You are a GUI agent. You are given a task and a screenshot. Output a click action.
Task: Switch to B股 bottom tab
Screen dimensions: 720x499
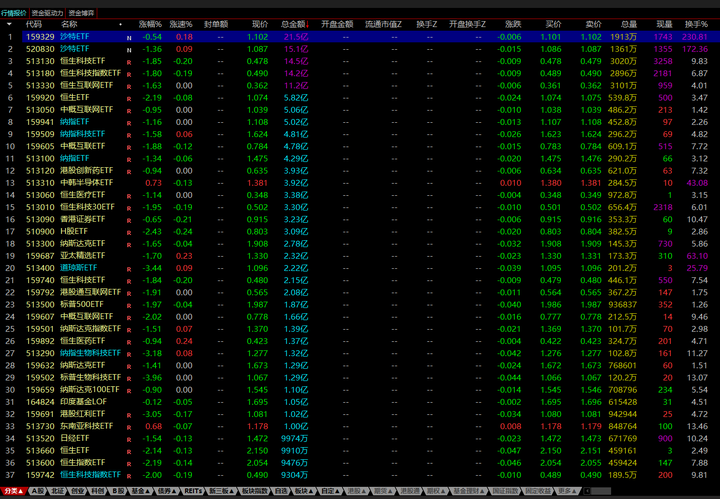tap(118, 491)
